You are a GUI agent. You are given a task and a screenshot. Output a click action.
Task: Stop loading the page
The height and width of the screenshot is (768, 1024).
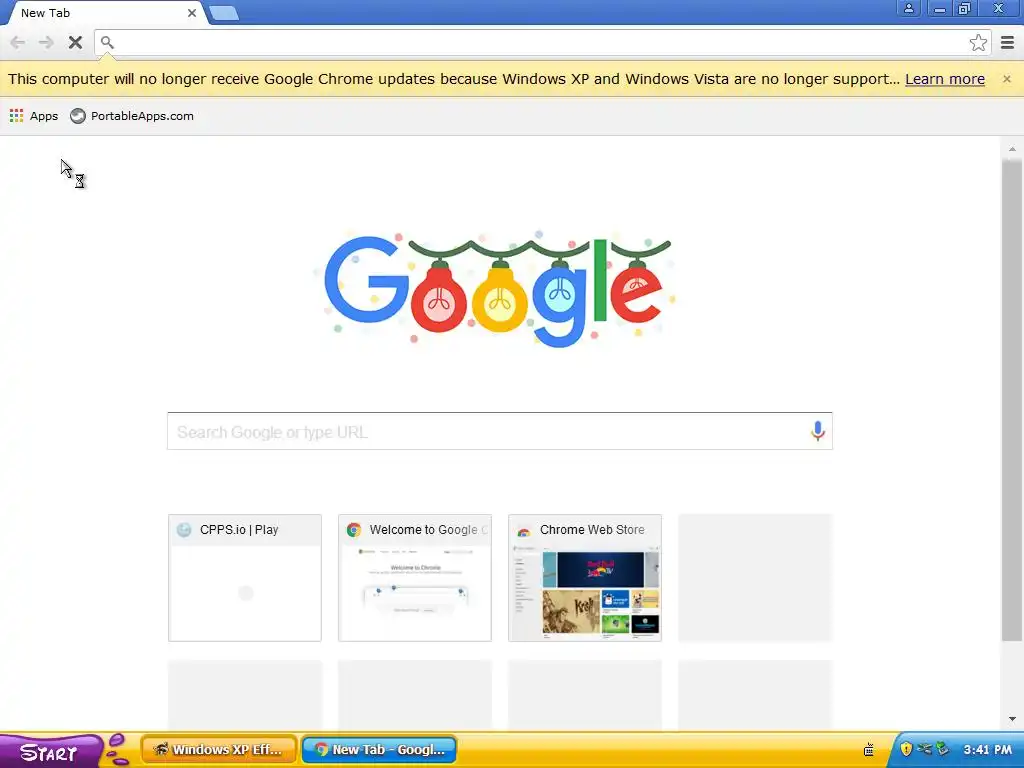click(x=75, y=42)
